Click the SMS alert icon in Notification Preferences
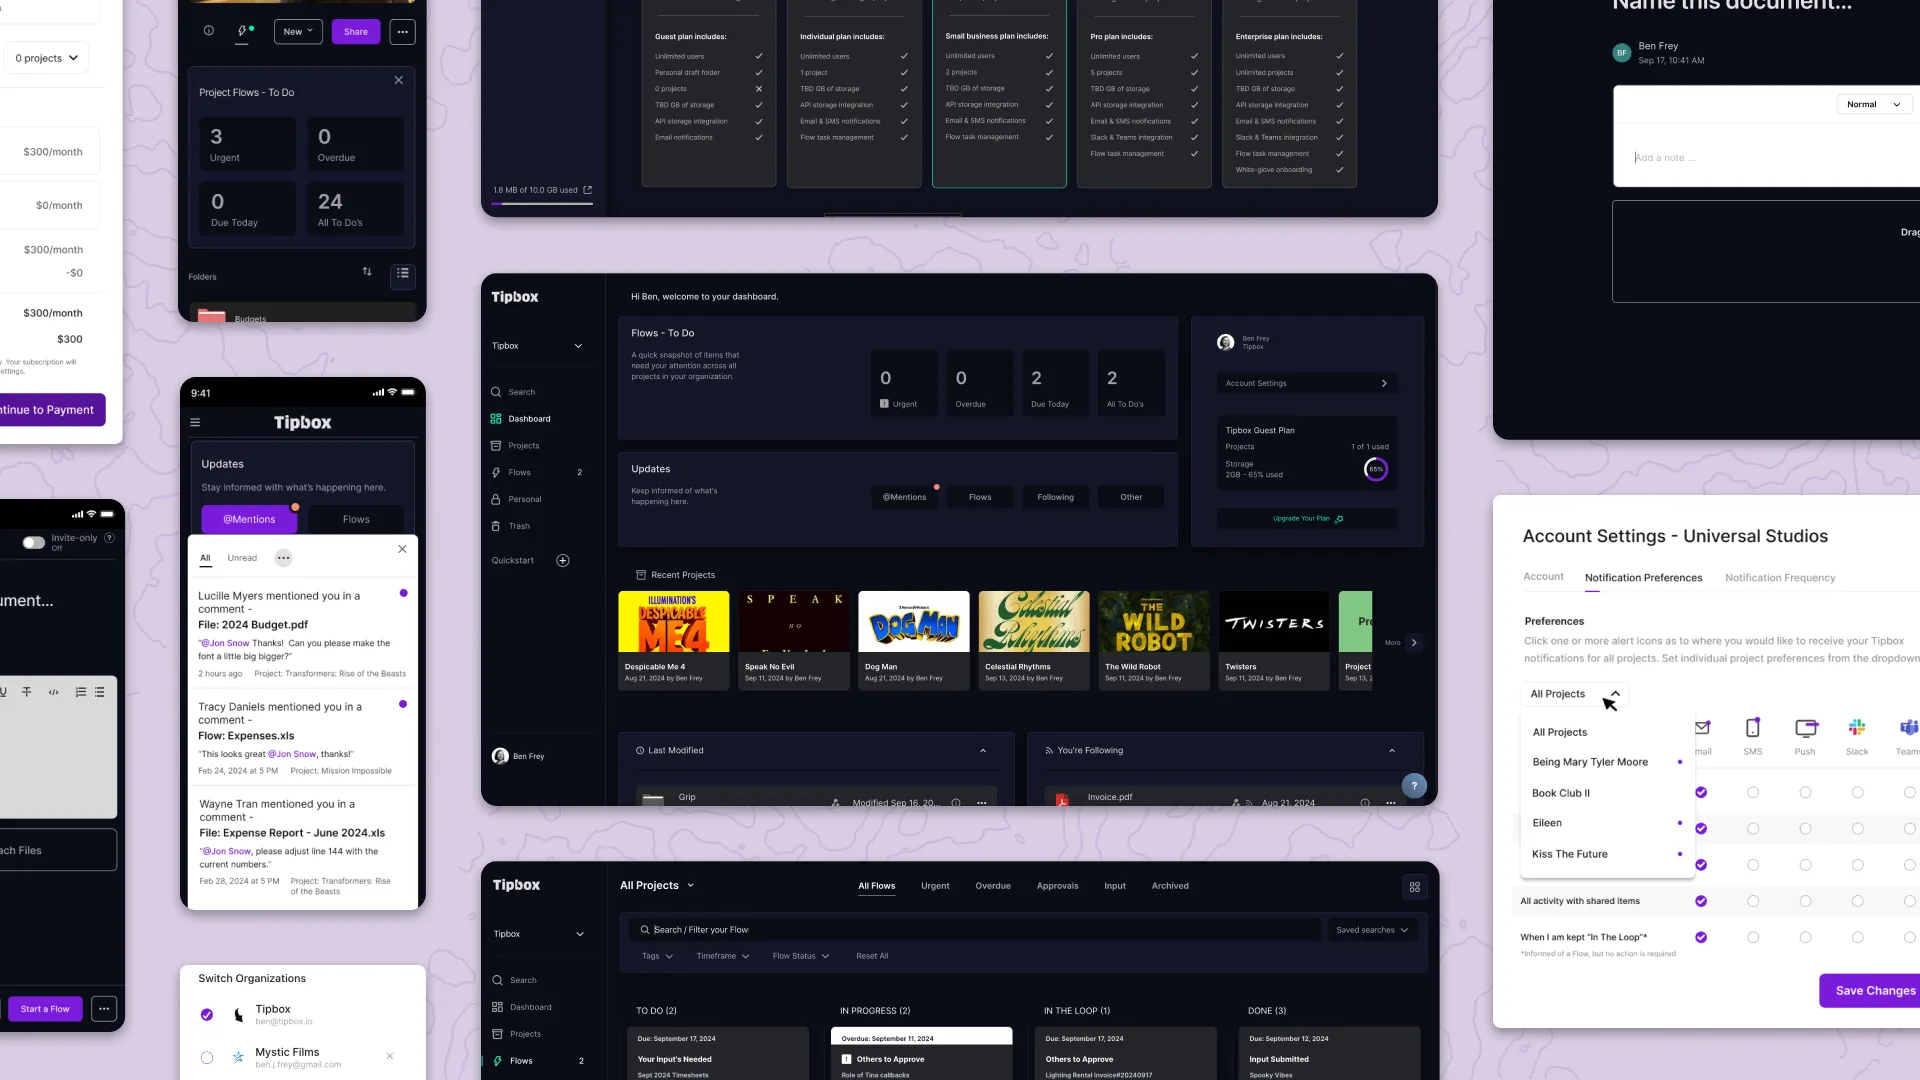The image size is (1920, 1080). 1753,728
